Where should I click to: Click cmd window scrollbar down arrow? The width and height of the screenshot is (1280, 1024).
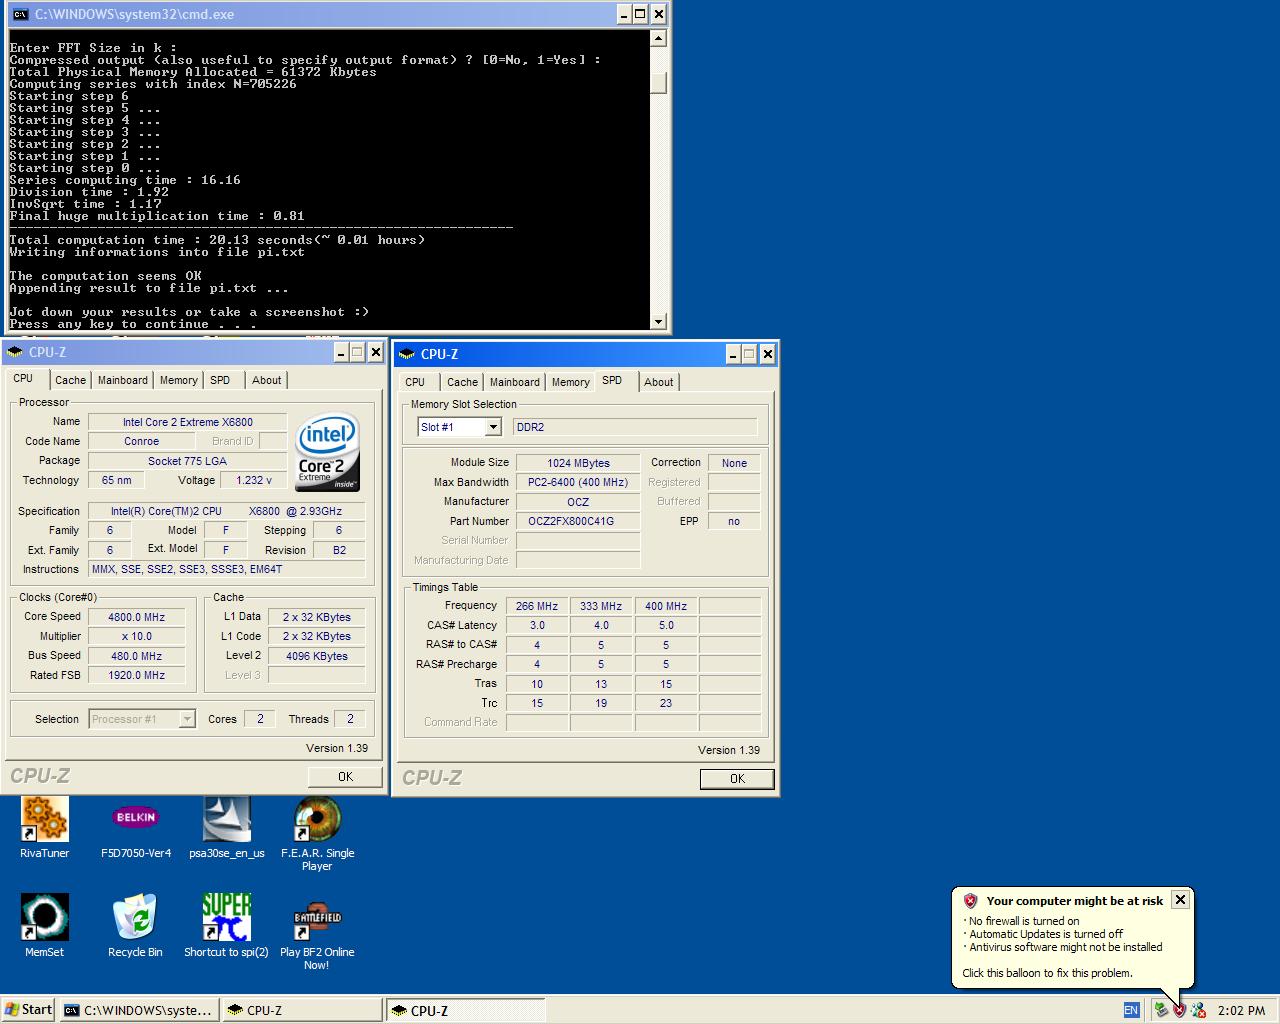658,321
